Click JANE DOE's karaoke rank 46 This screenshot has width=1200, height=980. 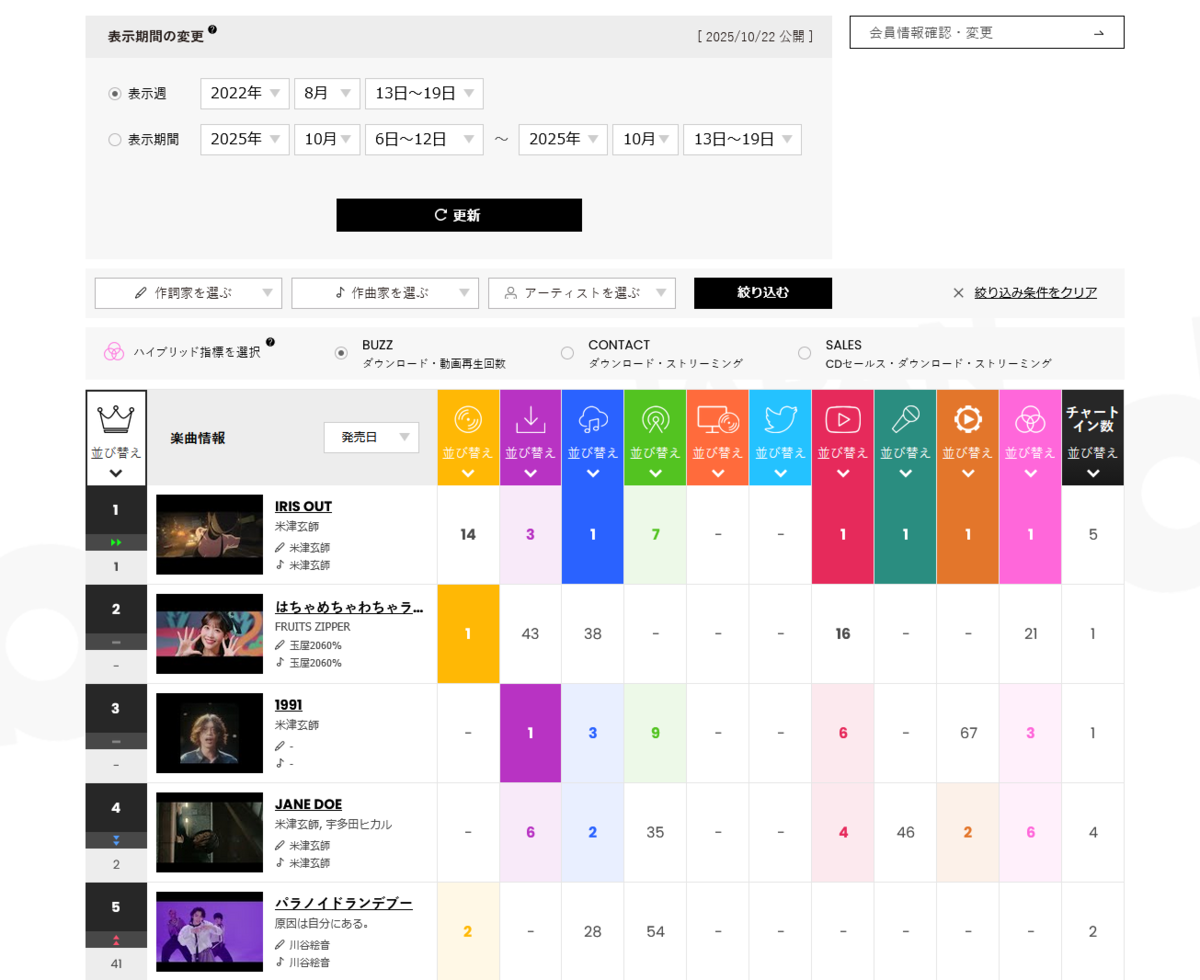905,833
